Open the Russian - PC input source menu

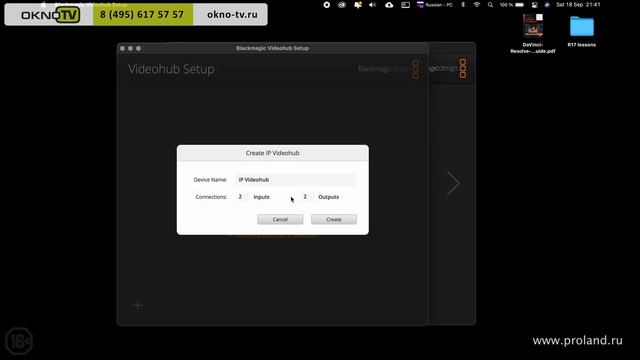(435, 5)
